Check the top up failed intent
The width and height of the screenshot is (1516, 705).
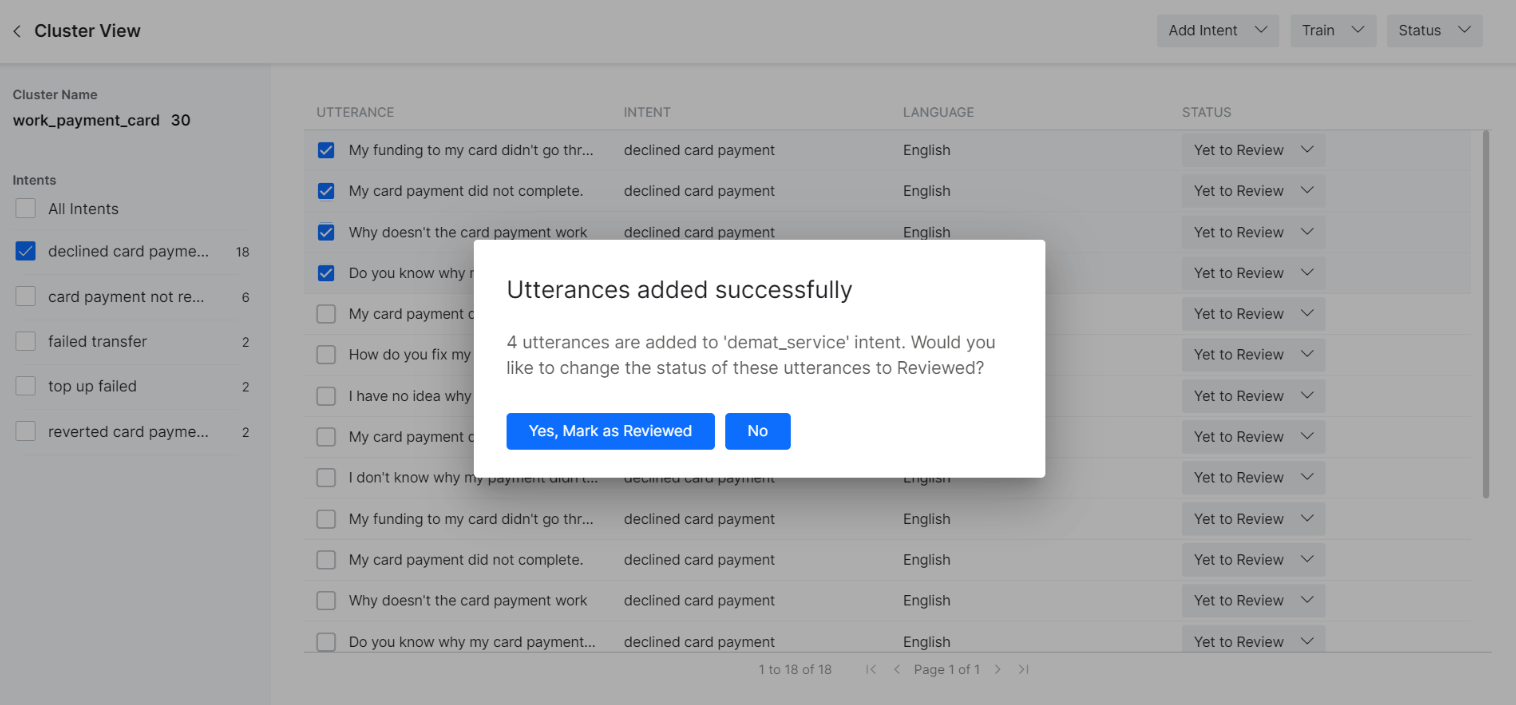25,386
